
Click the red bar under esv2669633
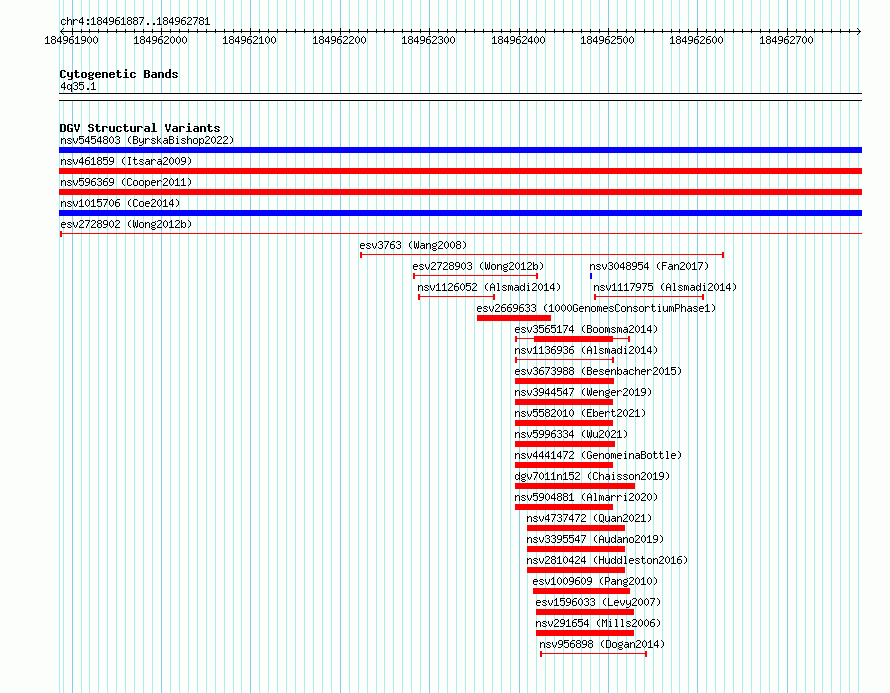tap(514, 318)
